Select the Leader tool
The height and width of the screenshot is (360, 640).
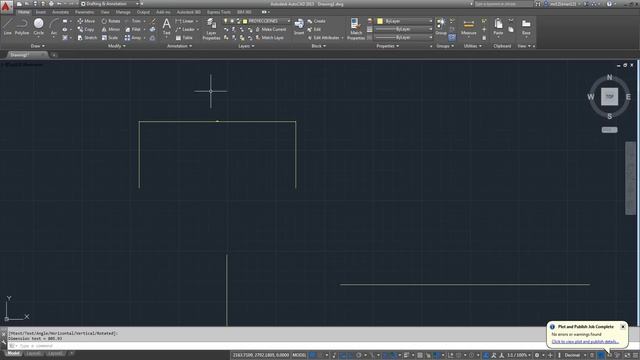pyautogui.click(x=185, y=29)
